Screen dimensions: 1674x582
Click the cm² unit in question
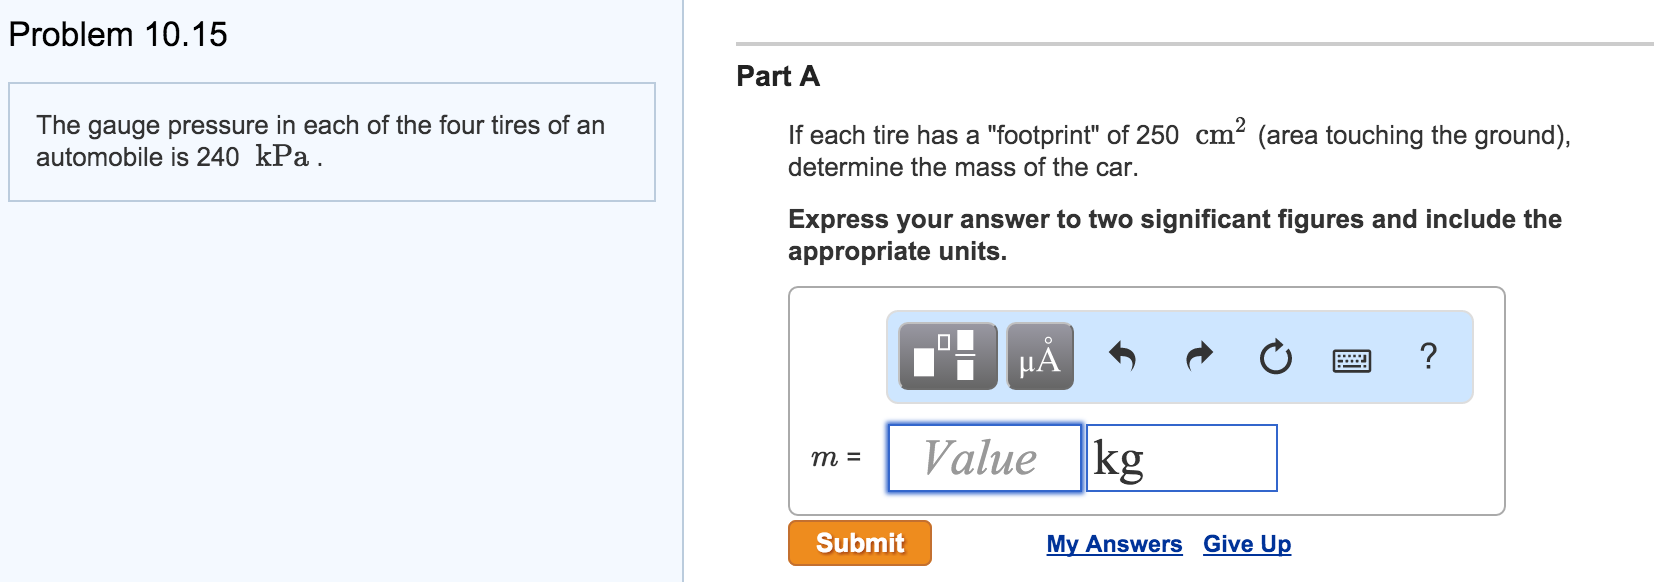(1220, 132)
